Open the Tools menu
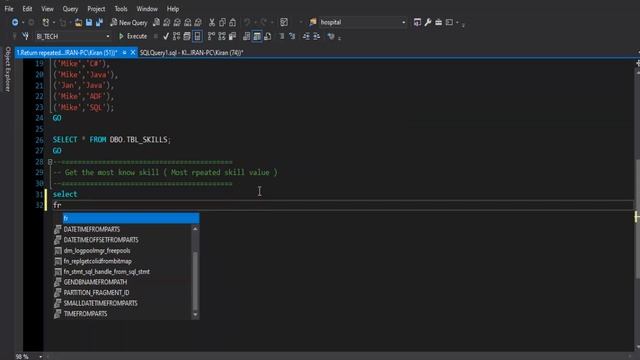 [x=121, y=9]
